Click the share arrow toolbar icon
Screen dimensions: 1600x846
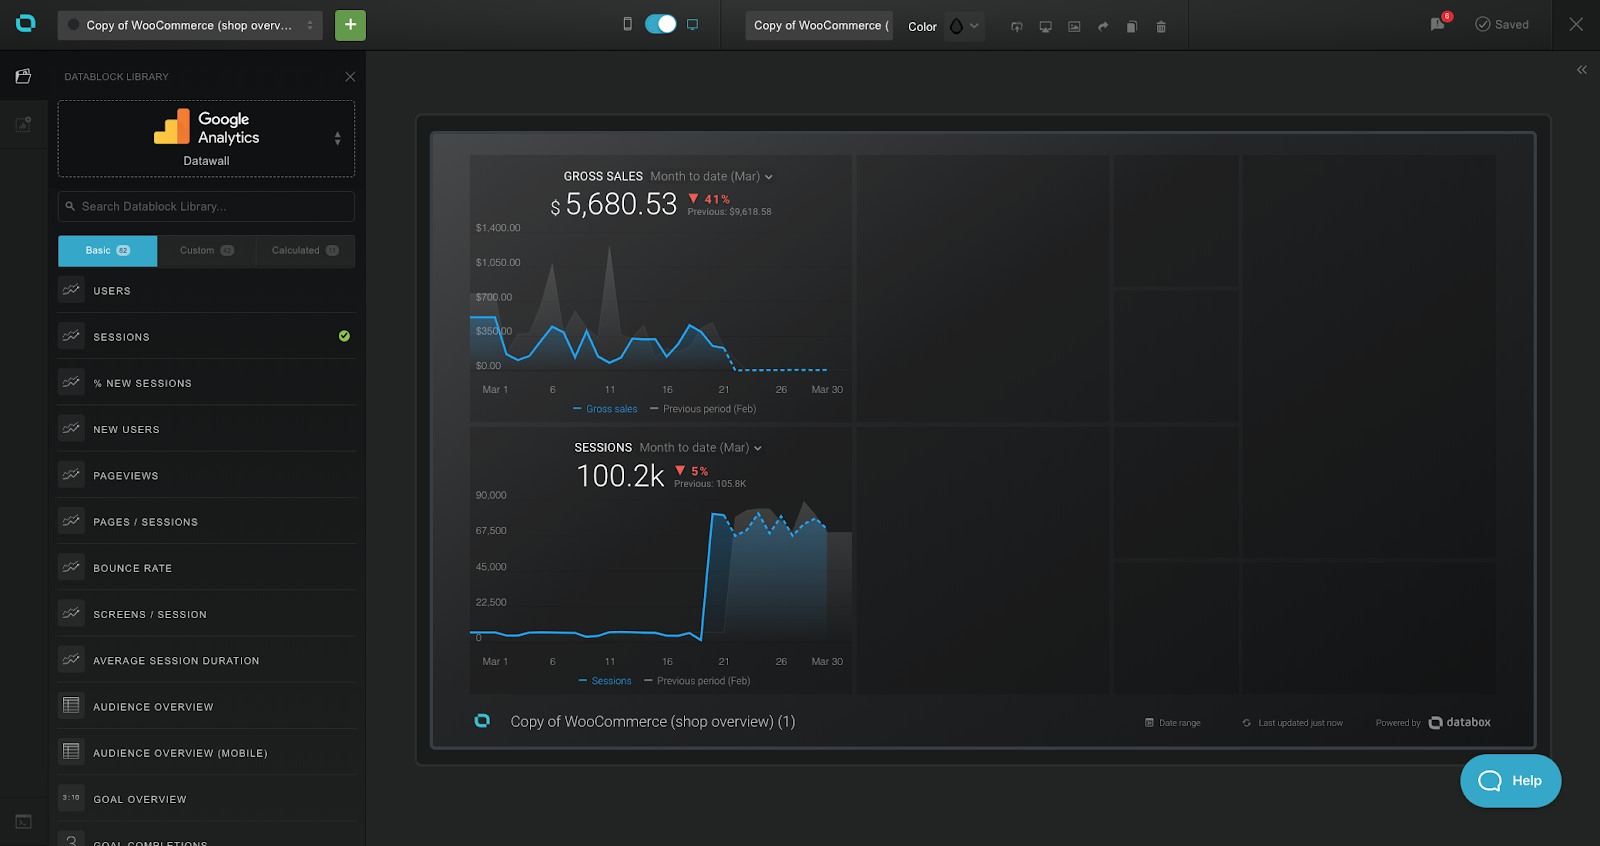coord(1103,27)
